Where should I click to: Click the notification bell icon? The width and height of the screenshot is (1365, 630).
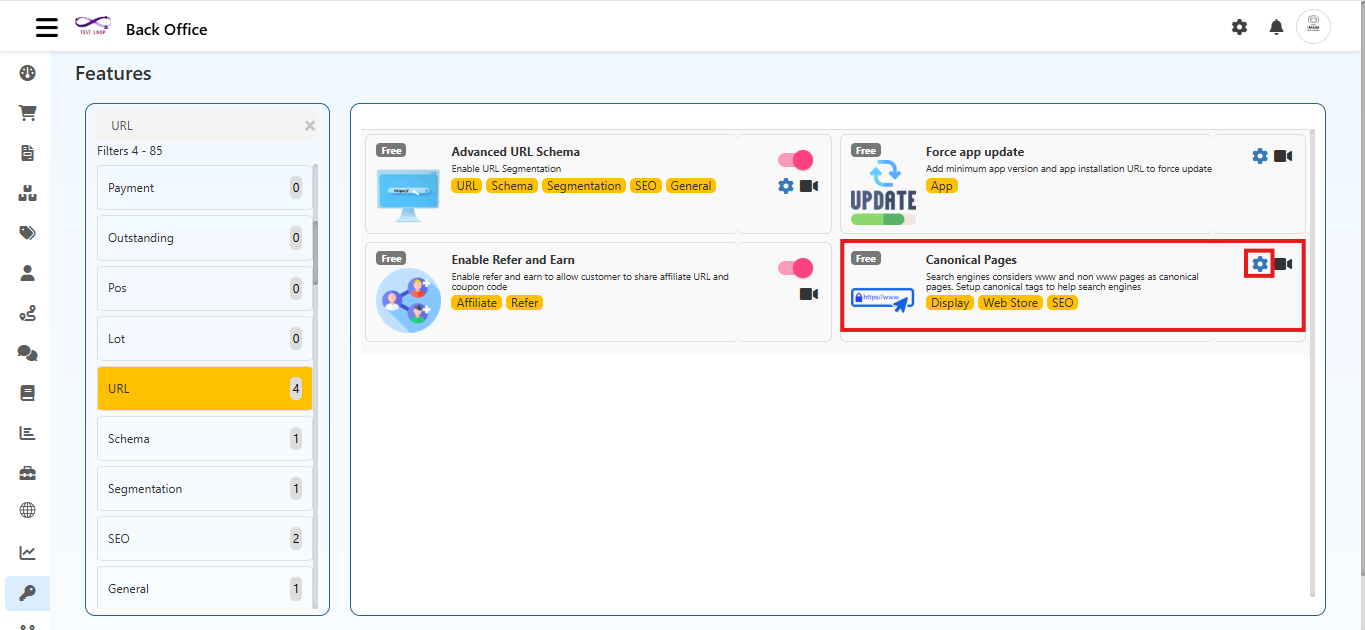pos(1276,27)
